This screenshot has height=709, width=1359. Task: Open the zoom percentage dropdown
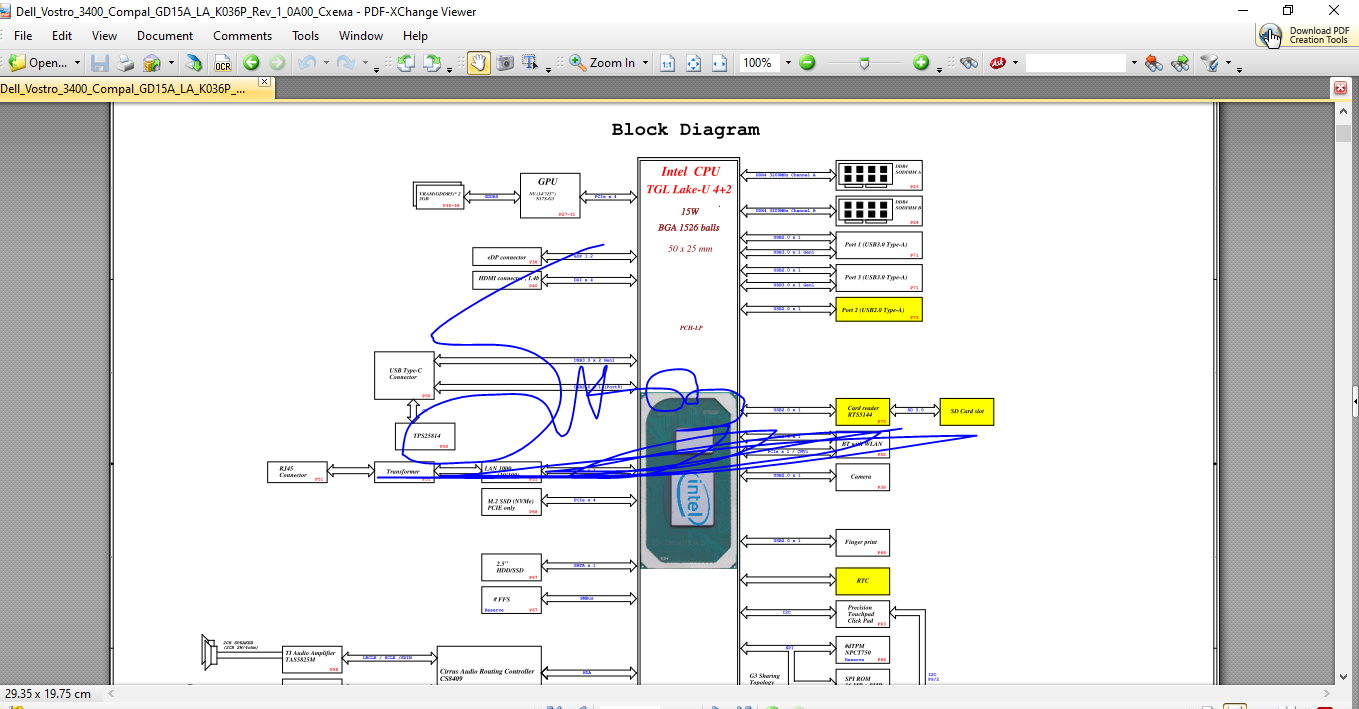[x=788, y=63]
